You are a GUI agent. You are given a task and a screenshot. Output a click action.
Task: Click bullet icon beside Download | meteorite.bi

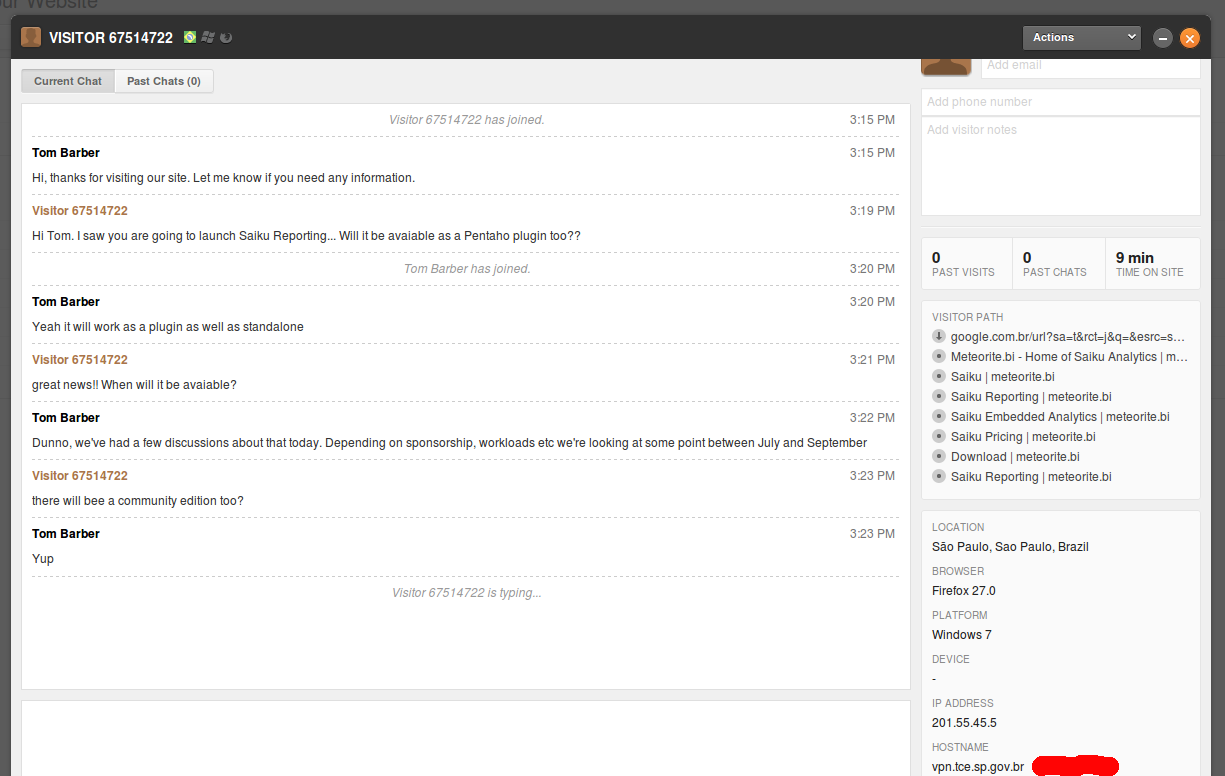tap(938, 457)
